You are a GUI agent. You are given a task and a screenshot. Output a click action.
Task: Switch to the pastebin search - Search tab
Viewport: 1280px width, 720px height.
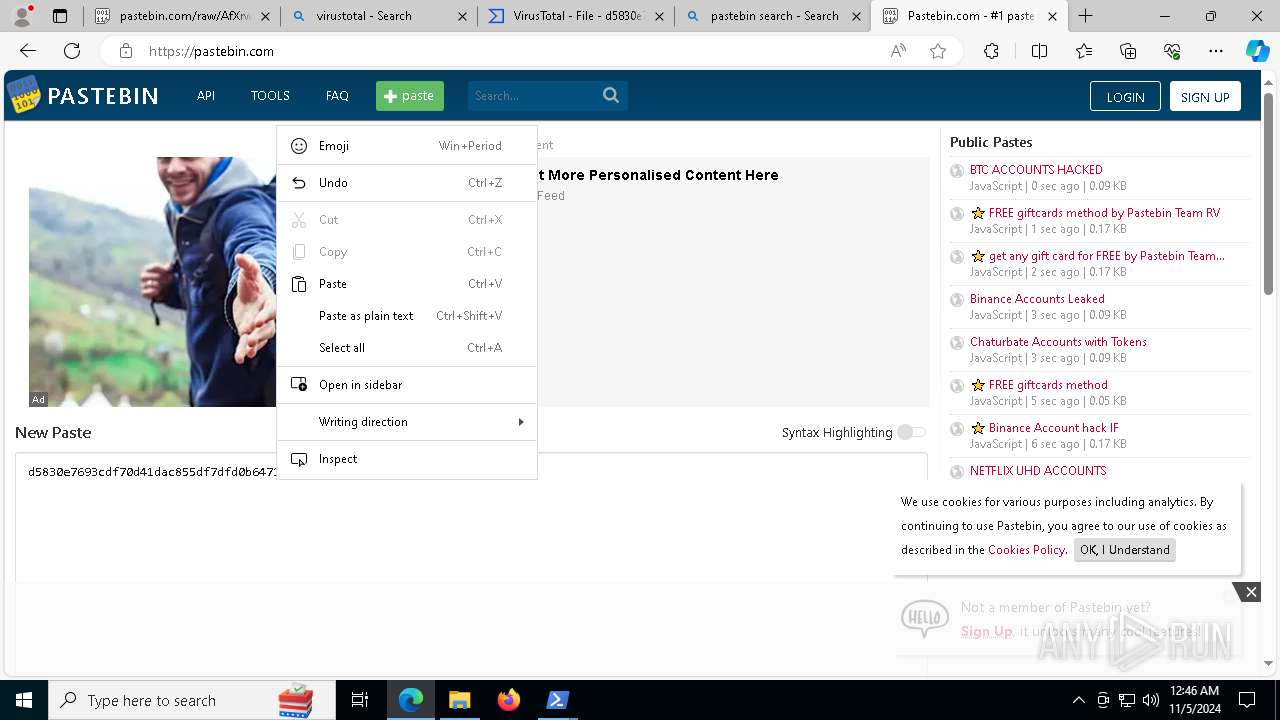pos(772,16)
